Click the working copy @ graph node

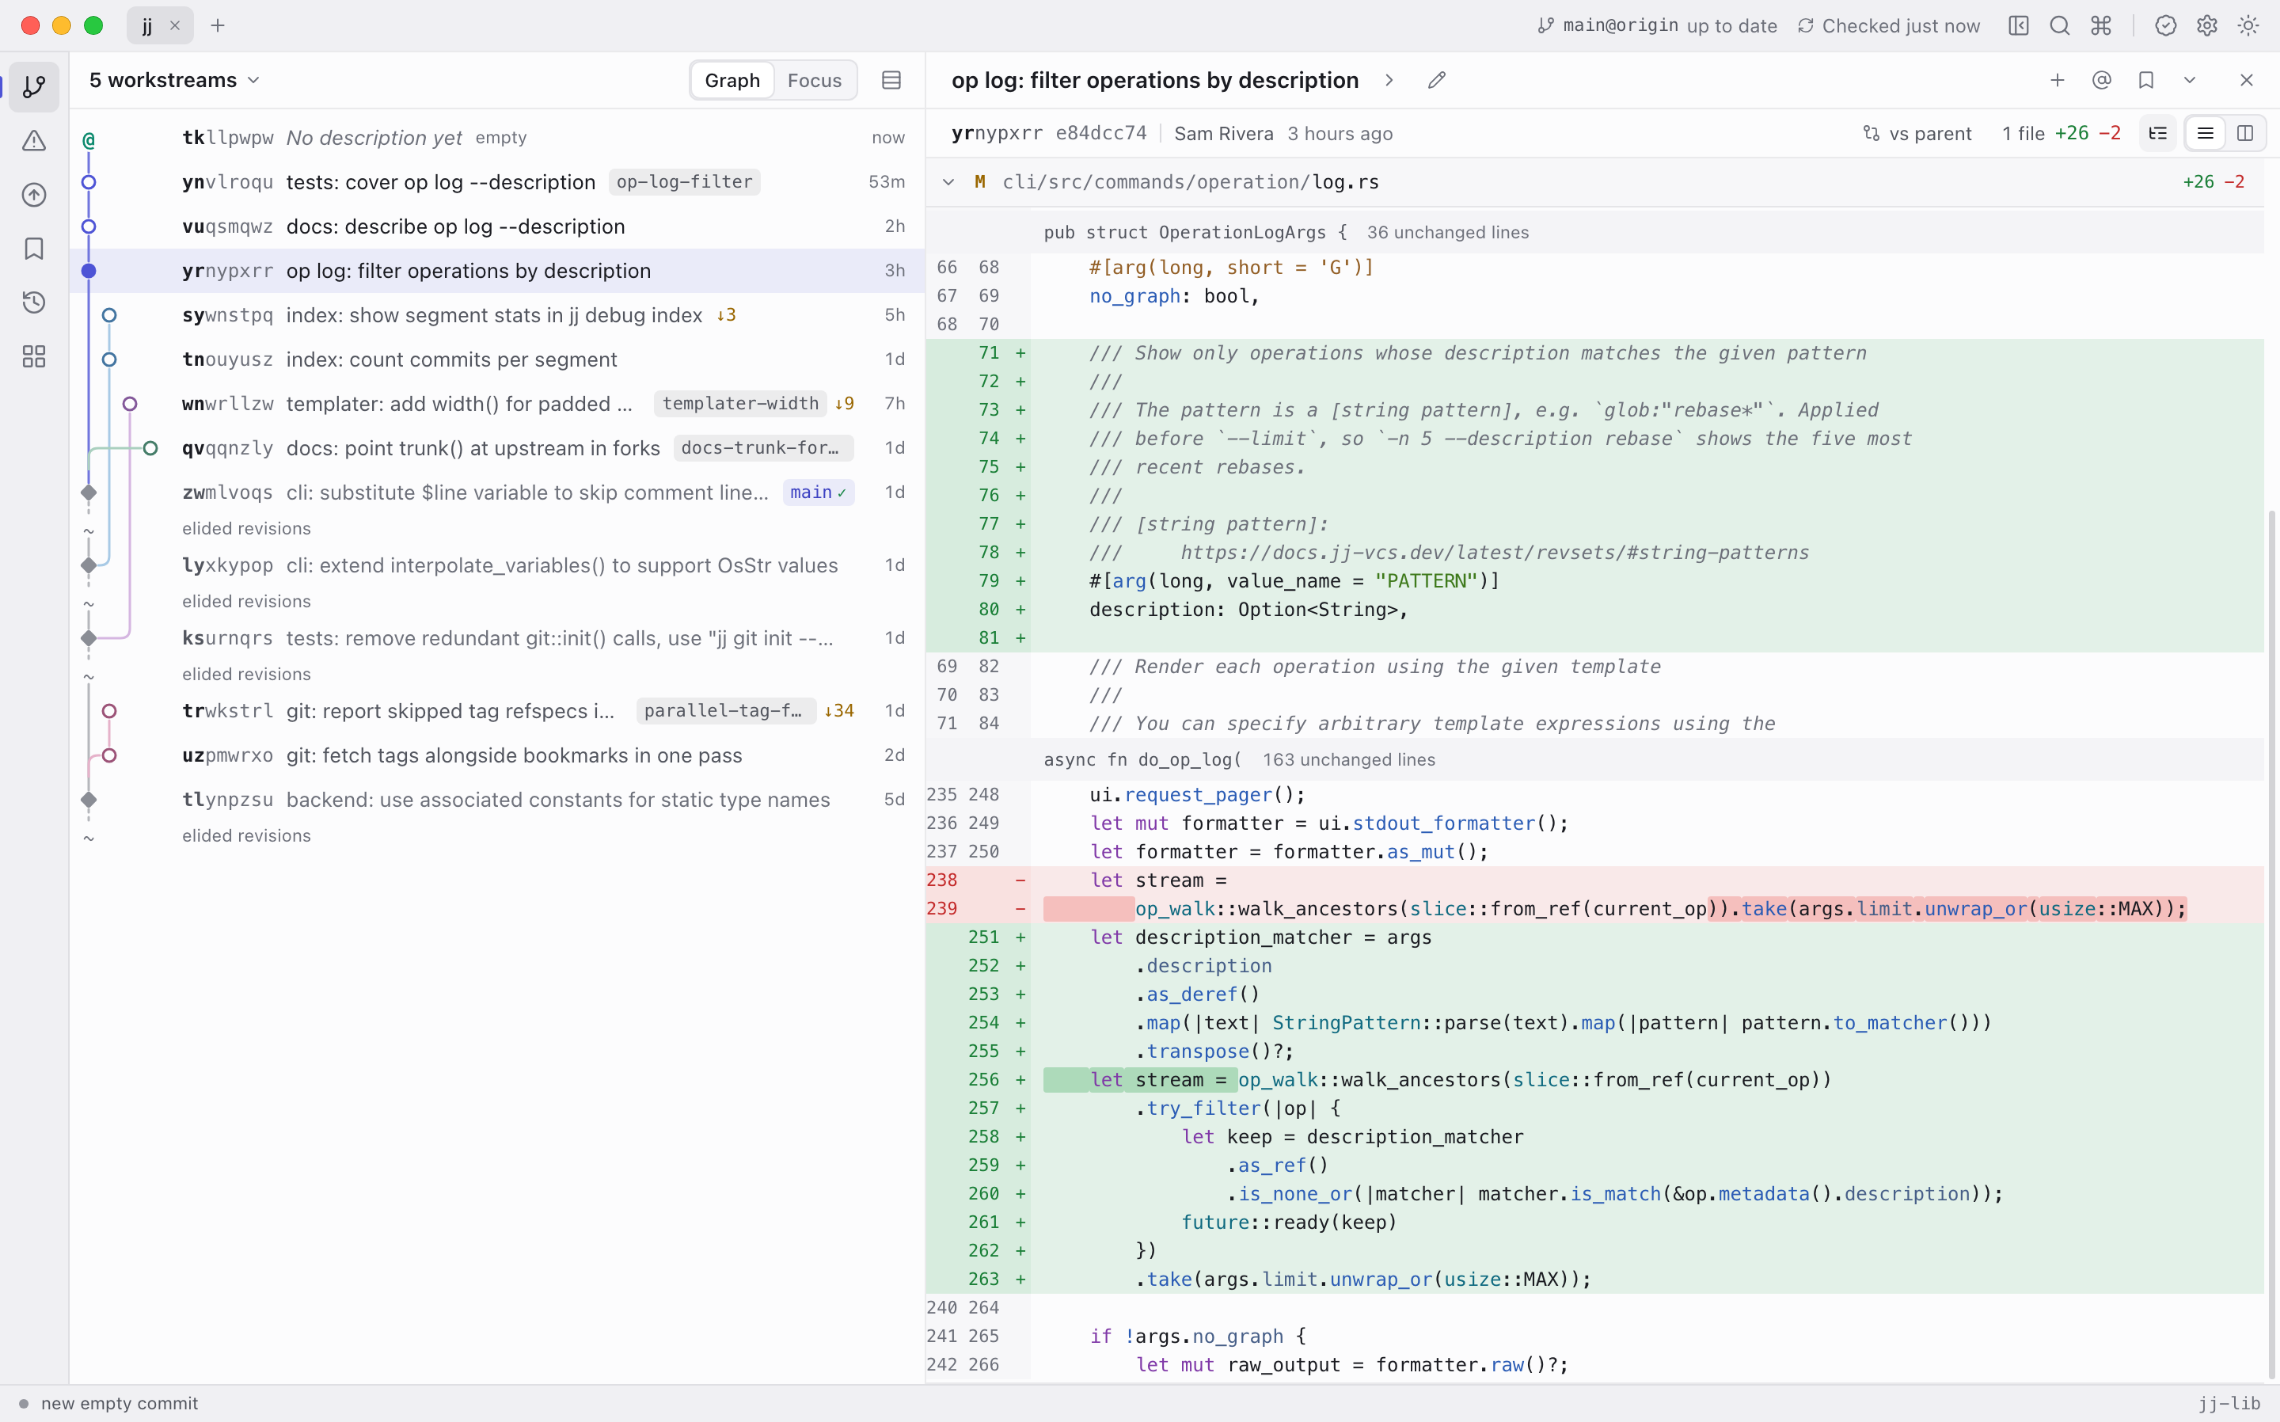(89, 139)
